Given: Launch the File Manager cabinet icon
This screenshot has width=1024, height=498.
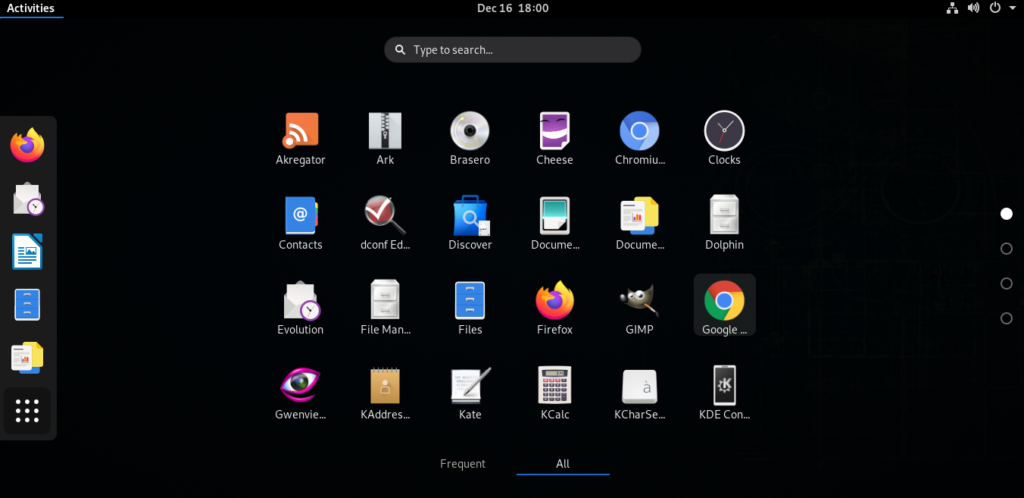Looking at the screenshot, I should click(385, 309).
